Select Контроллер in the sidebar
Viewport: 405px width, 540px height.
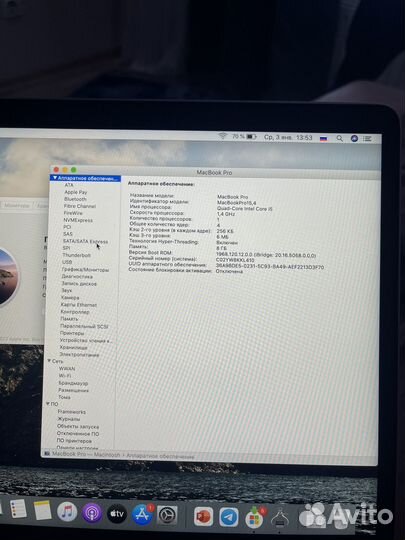pyautogui.click(x=75, y=312)
